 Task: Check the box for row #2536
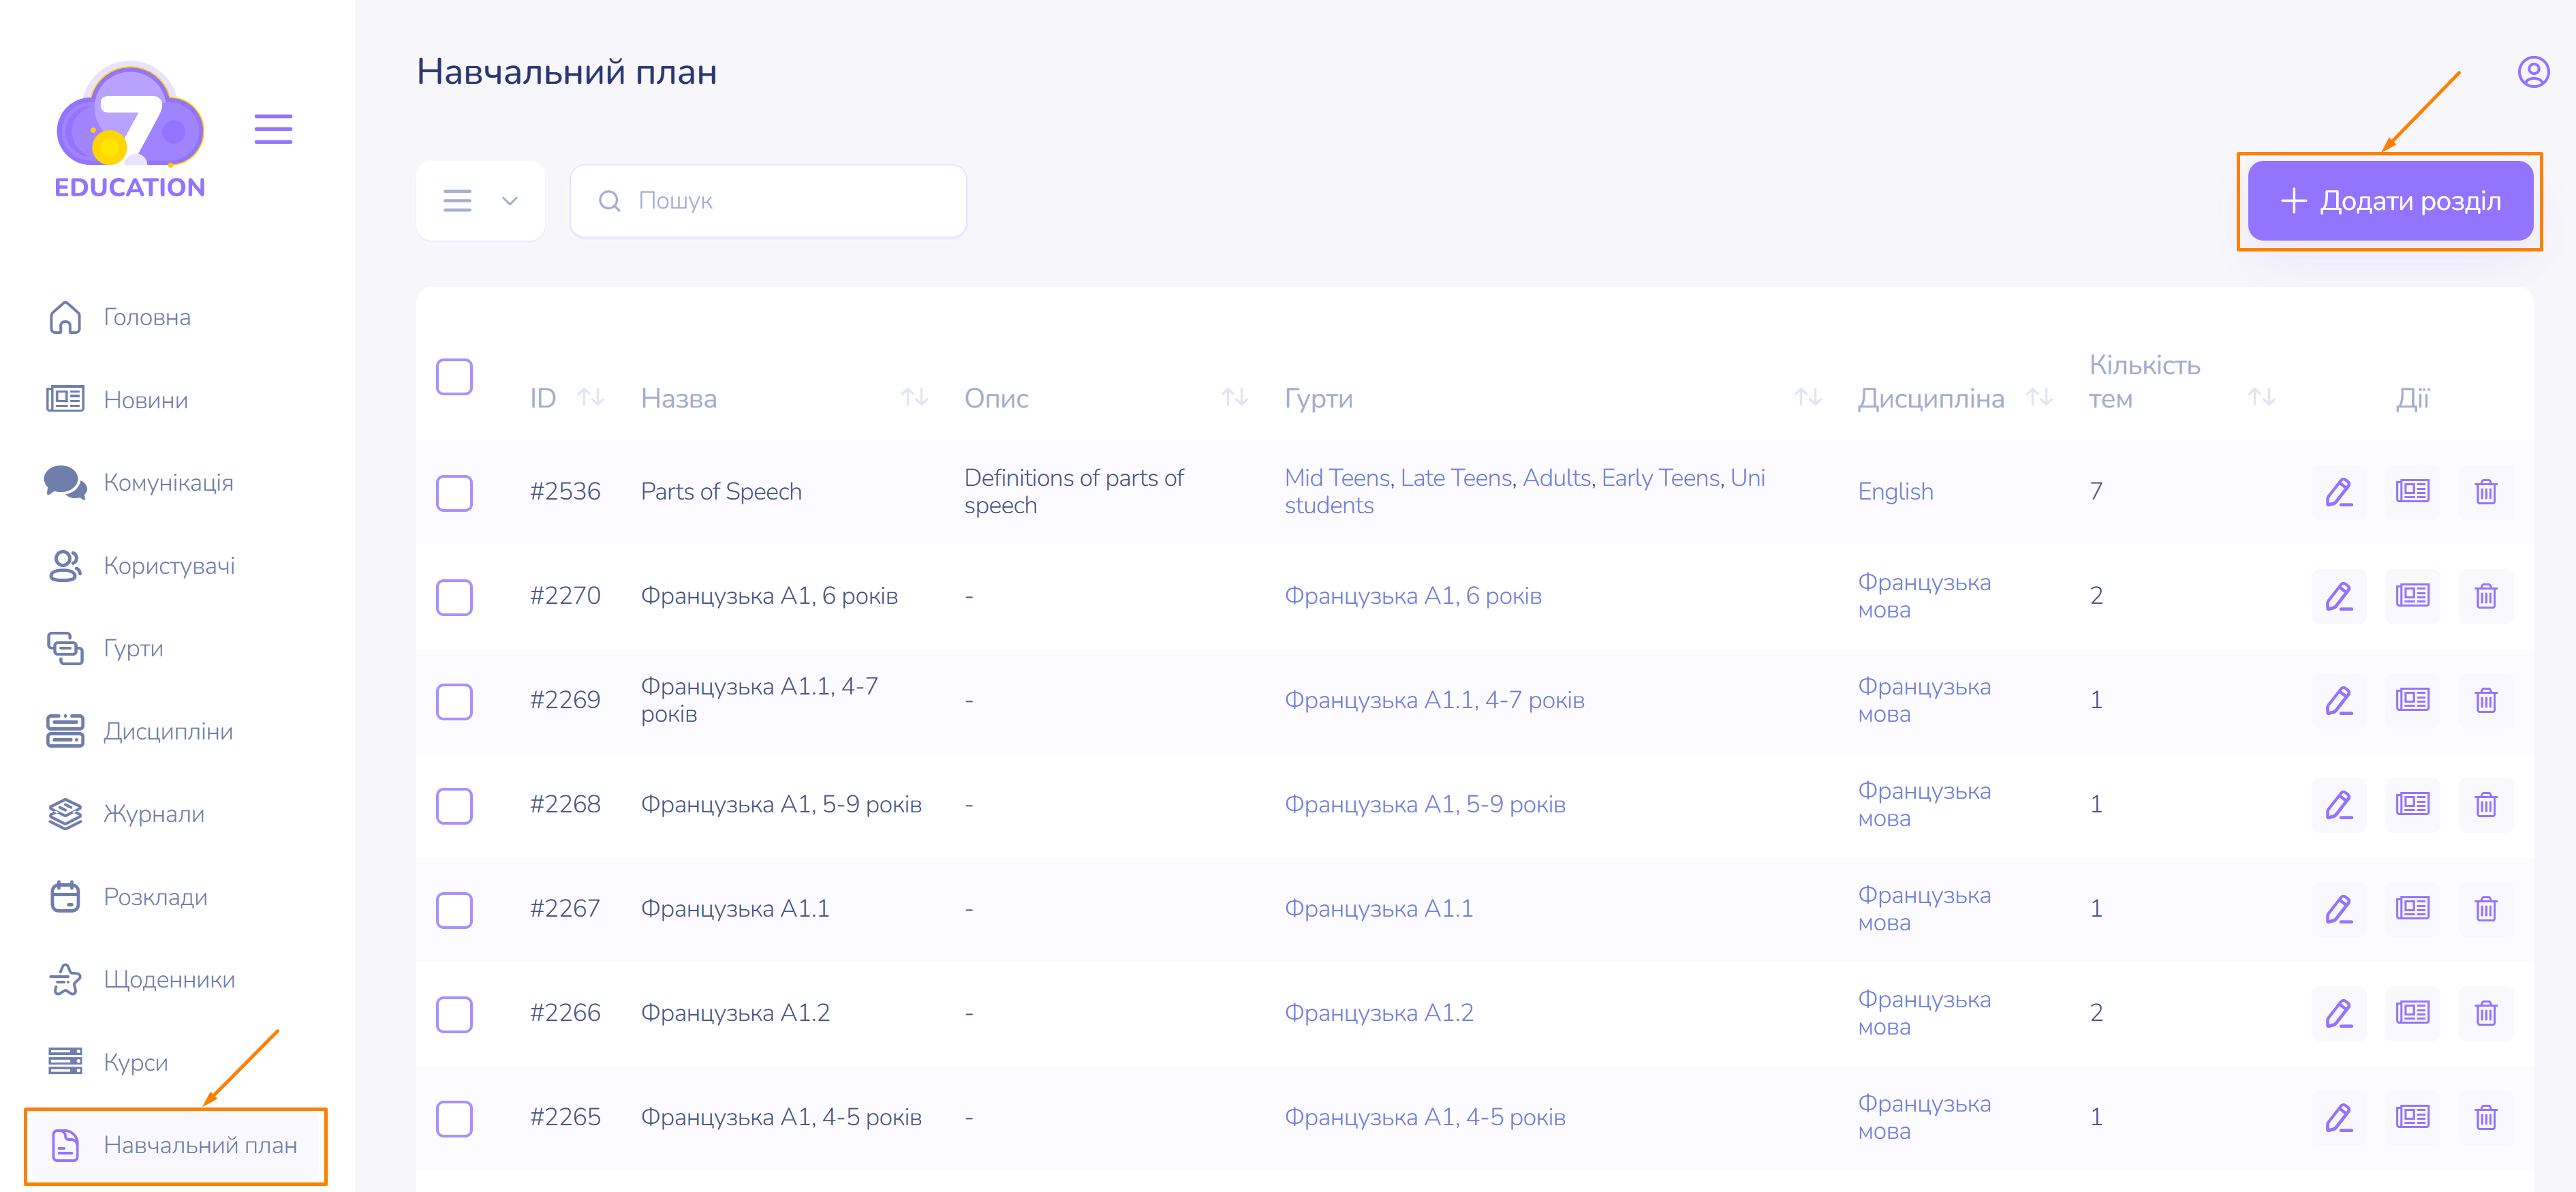point(454,493)
